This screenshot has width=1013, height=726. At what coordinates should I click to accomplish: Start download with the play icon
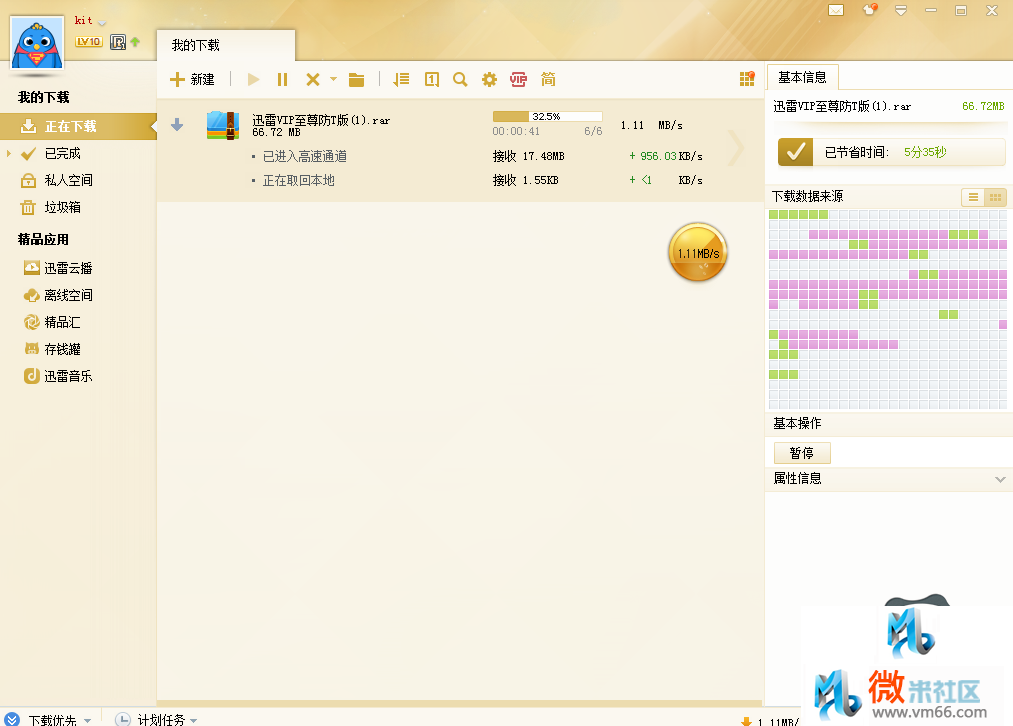click(253, 79)
